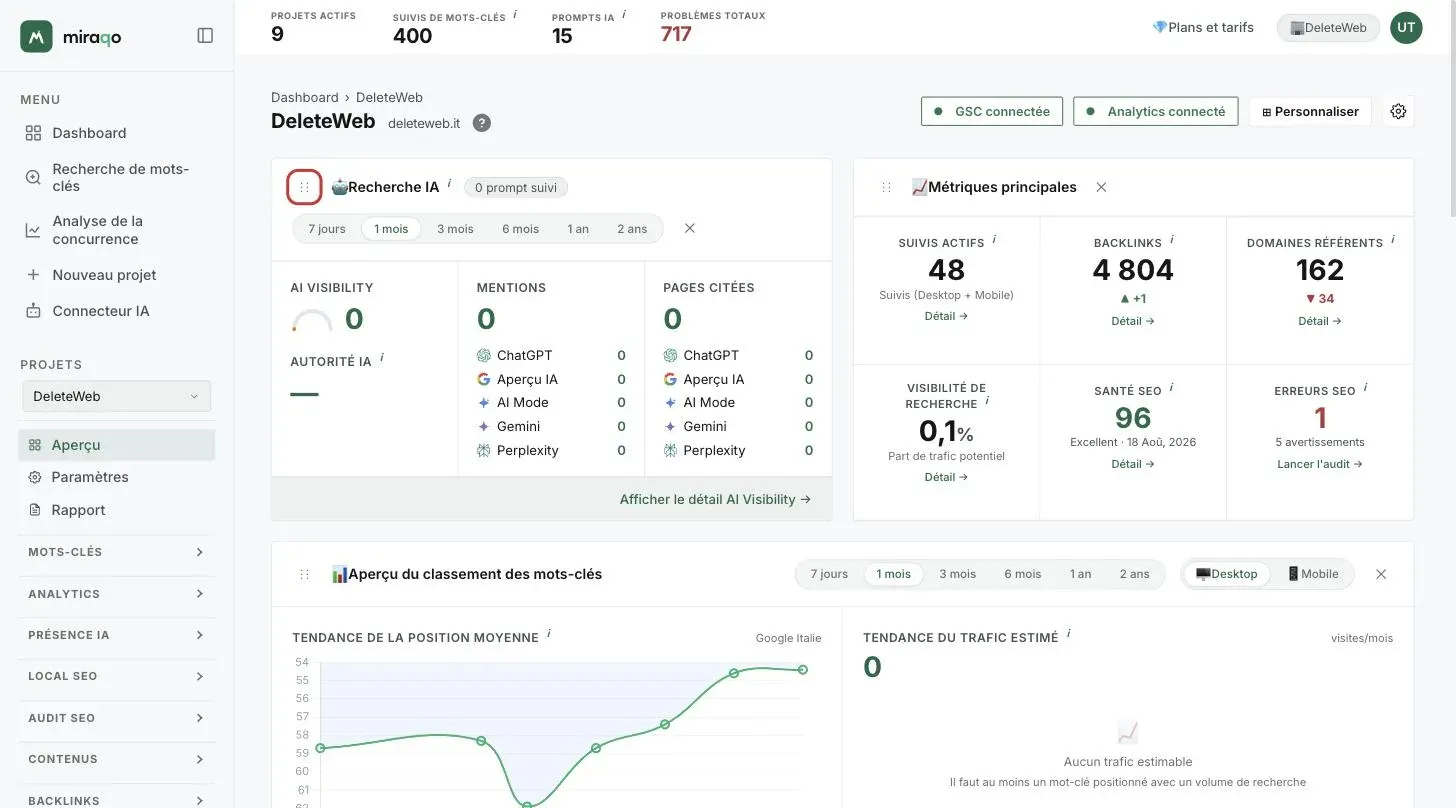Image resolution: width=1456 pixels, height=808 pixels.
Task: Switch keyword ranking view to Mobile
Action: click(1312, 574)
